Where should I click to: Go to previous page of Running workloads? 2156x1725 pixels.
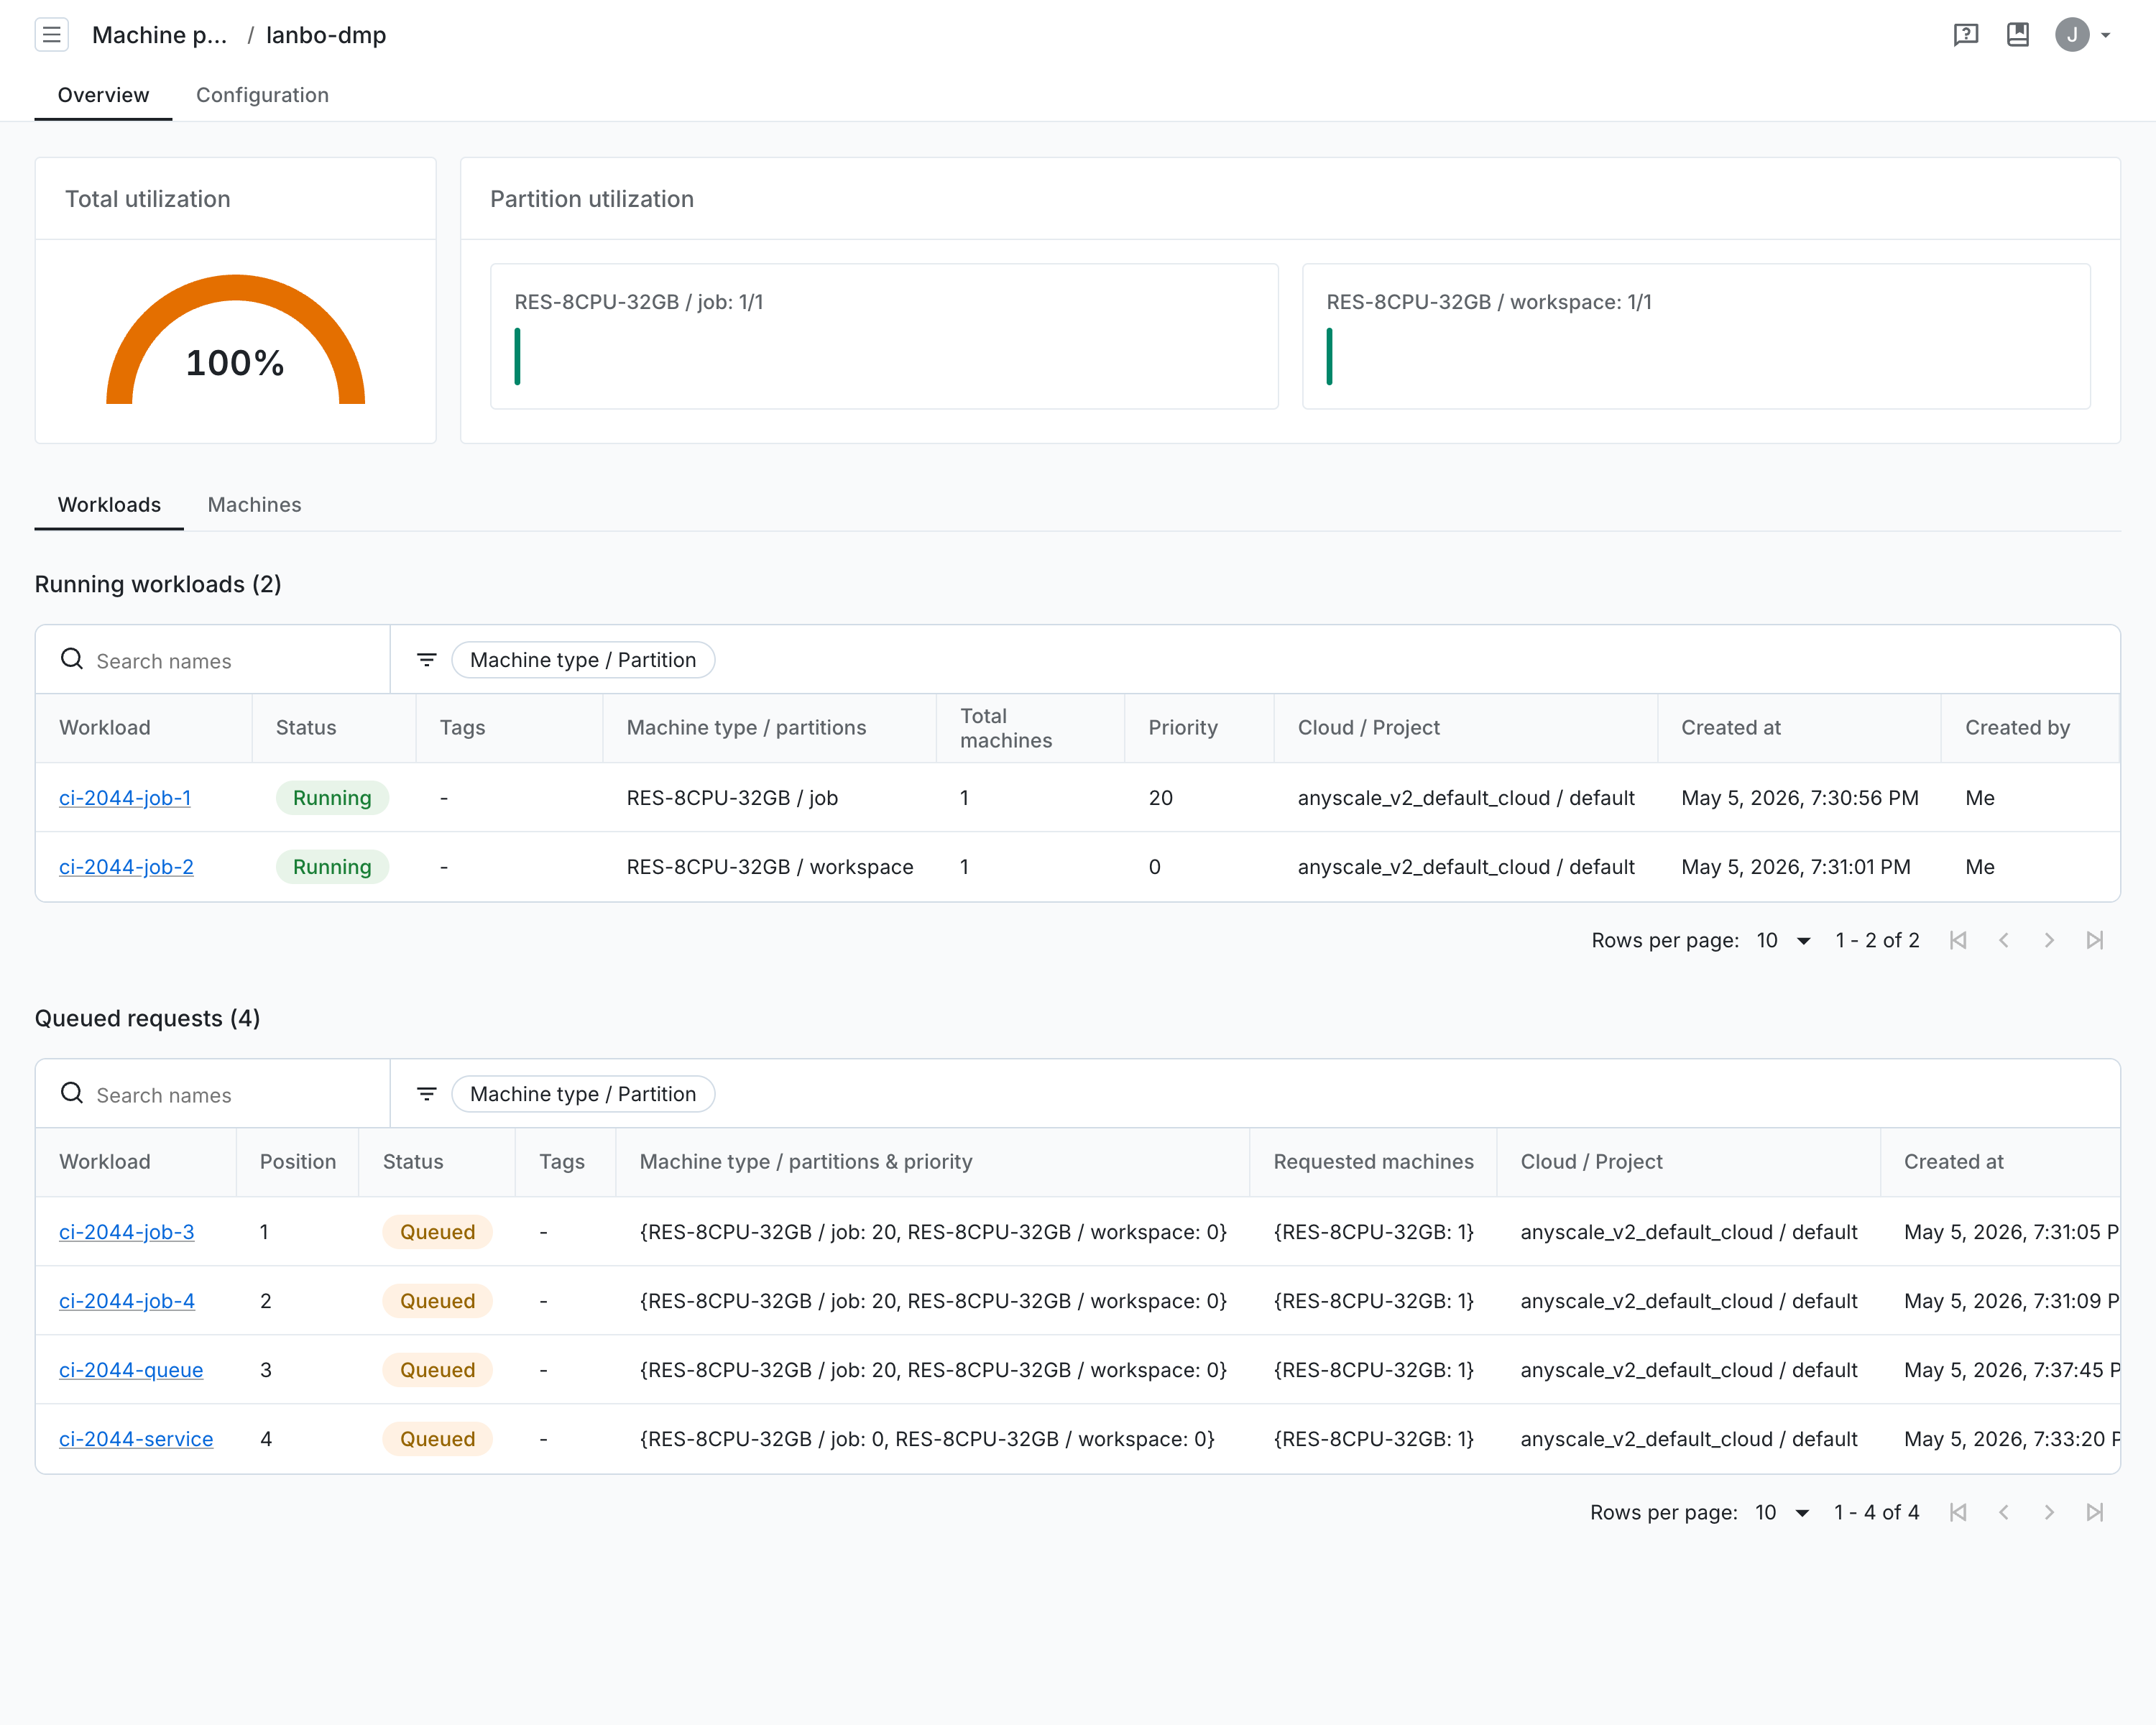(x=2004, y=940)
